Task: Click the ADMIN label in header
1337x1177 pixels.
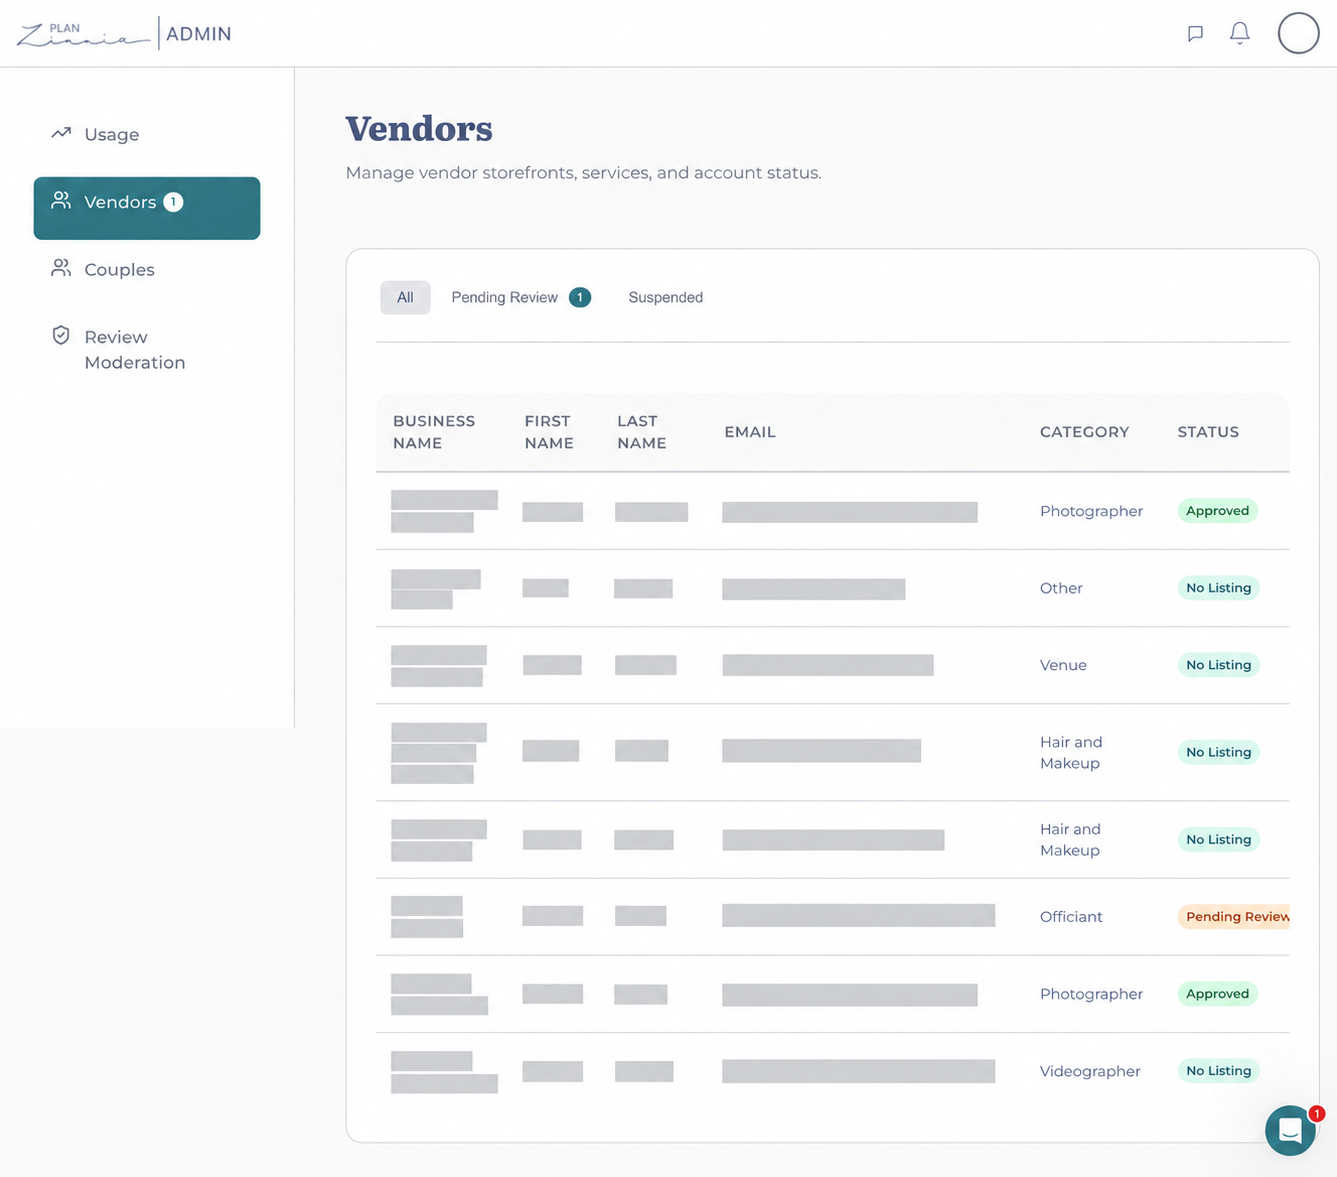Action: click(199, 34)
